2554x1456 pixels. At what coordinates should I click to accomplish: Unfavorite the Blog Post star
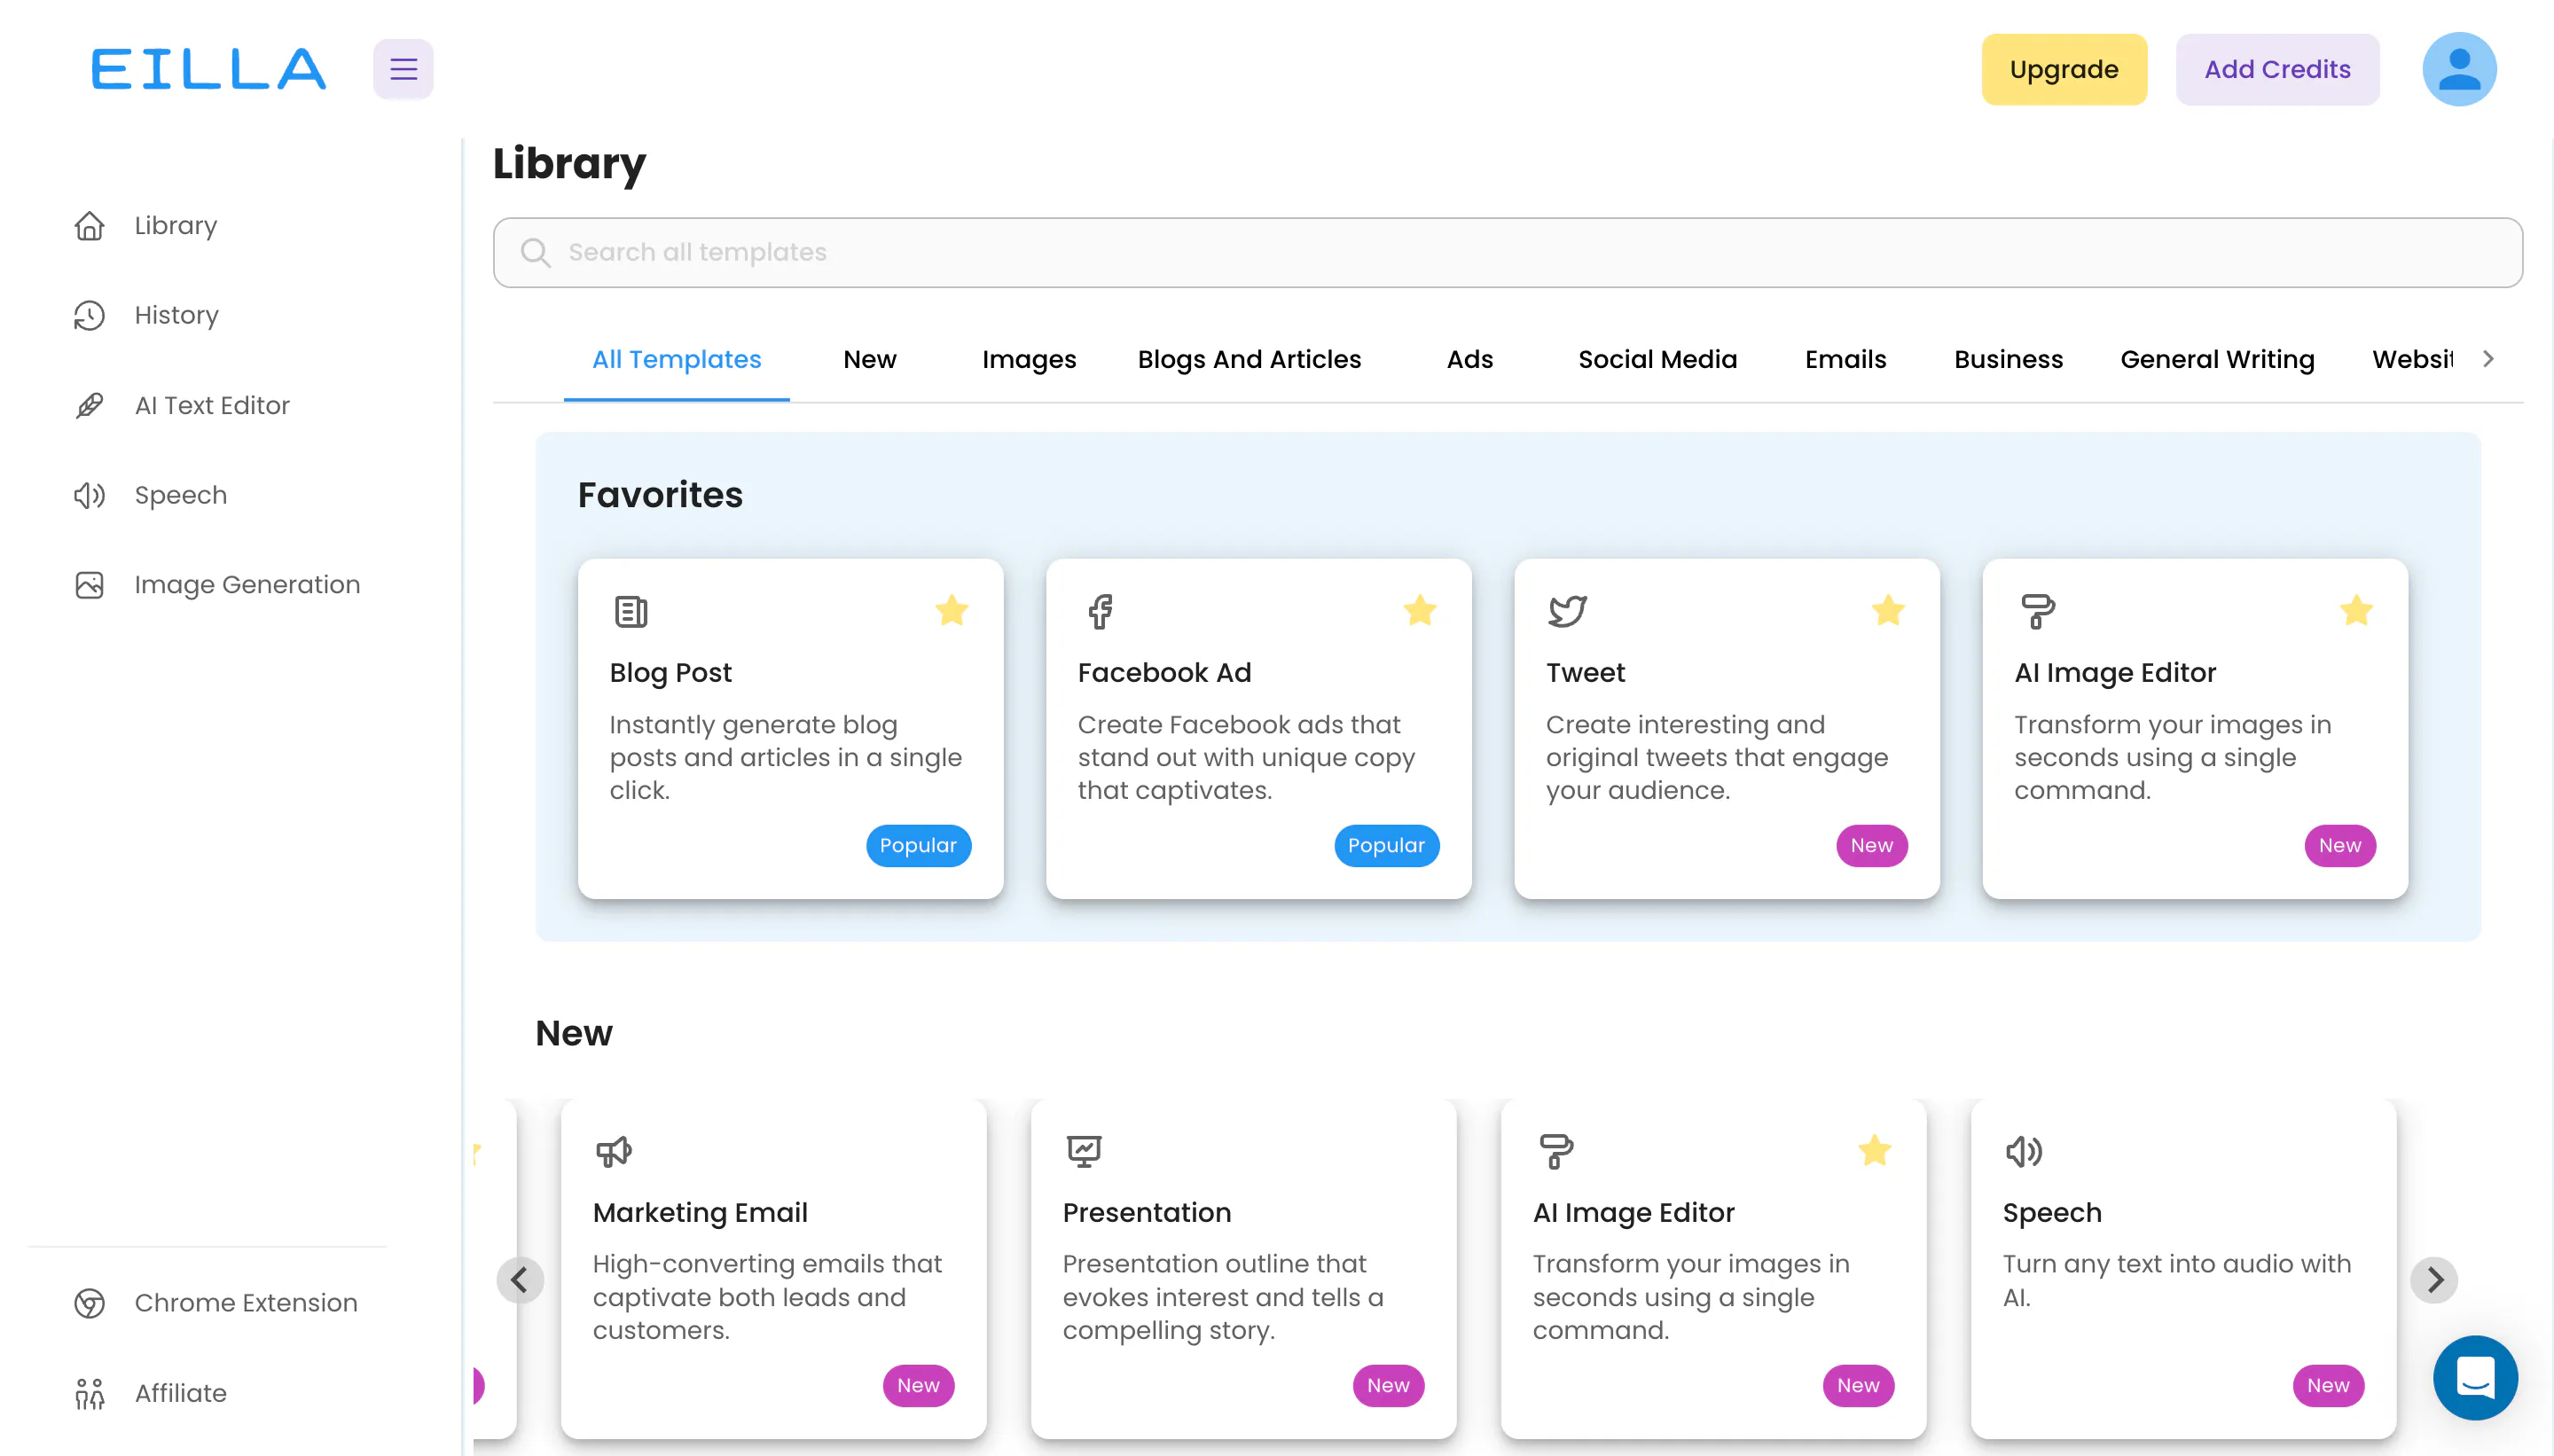pyautogui.click(x=951, y=610)
